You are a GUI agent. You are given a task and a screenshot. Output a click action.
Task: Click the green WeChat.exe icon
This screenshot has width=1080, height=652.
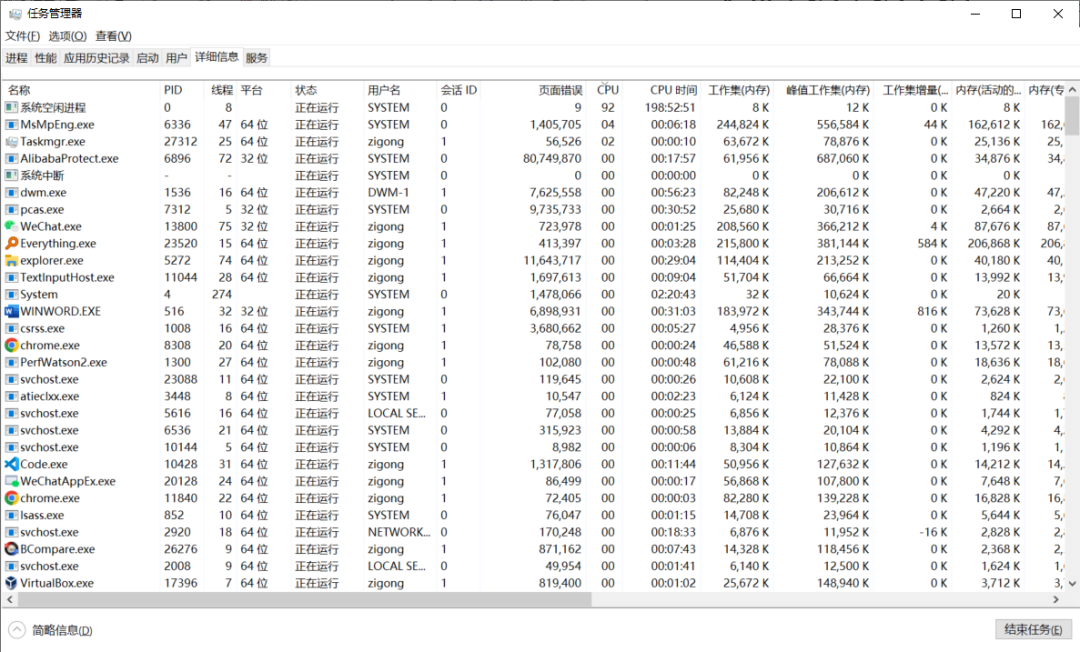pos(11,227)
